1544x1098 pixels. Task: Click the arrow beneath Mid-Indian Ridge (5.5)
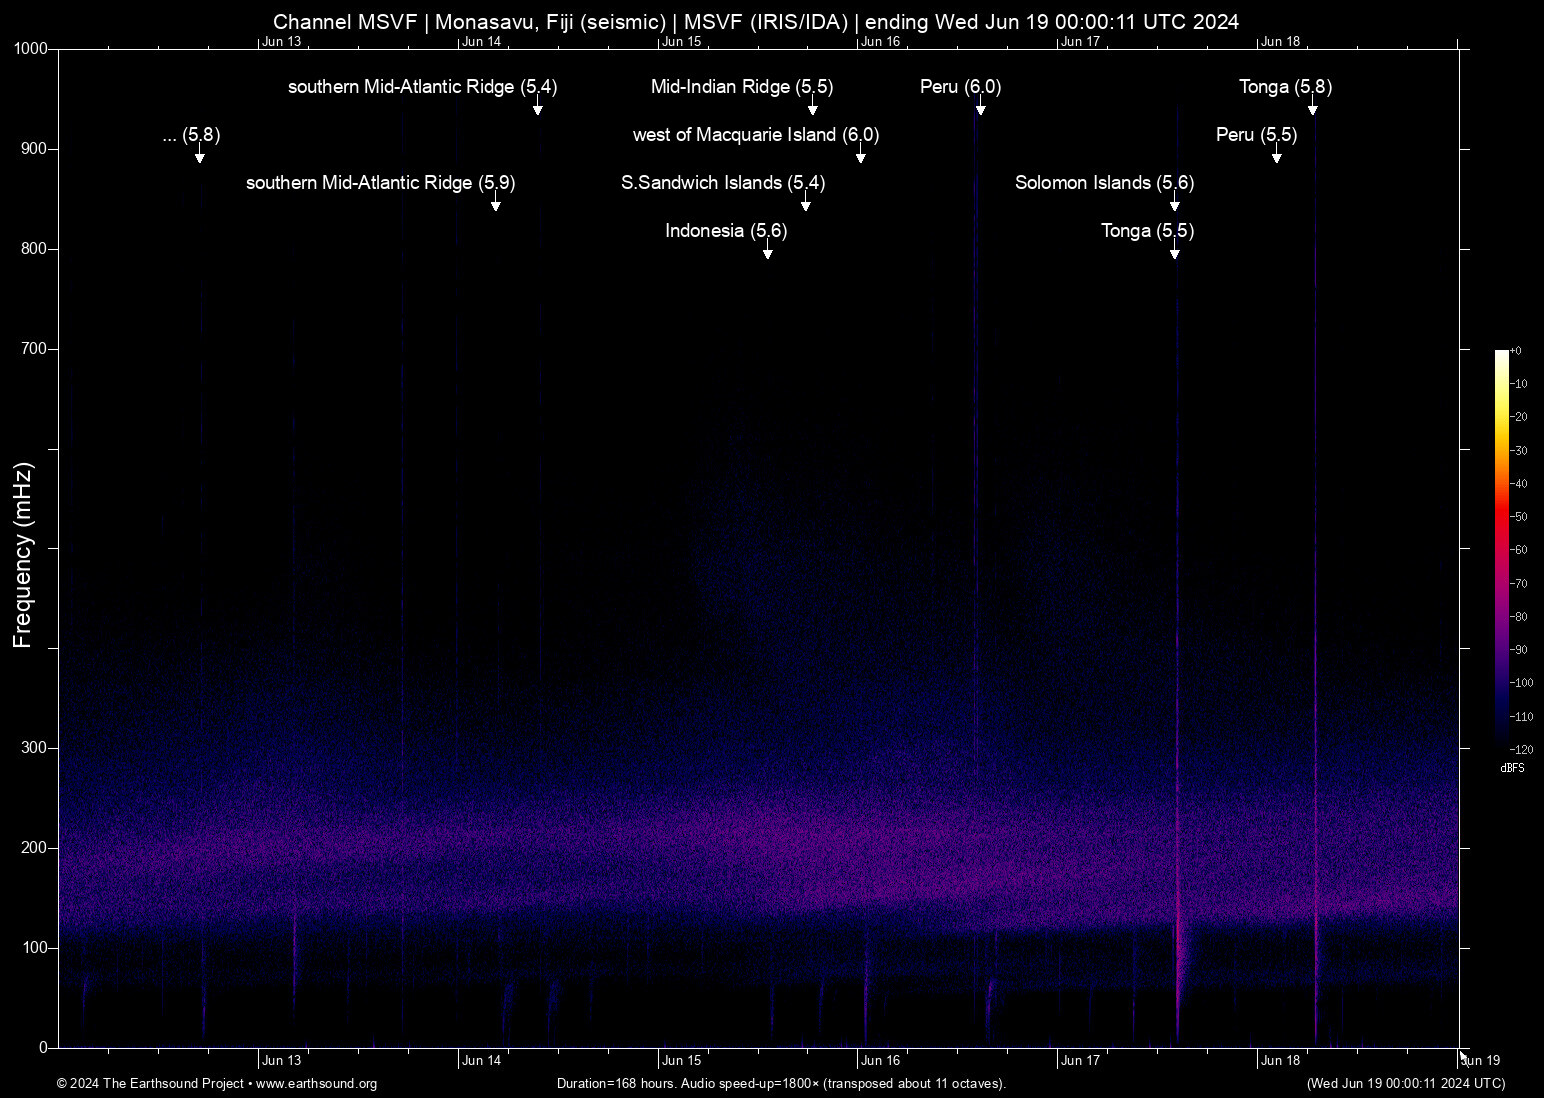coord(812,108)
